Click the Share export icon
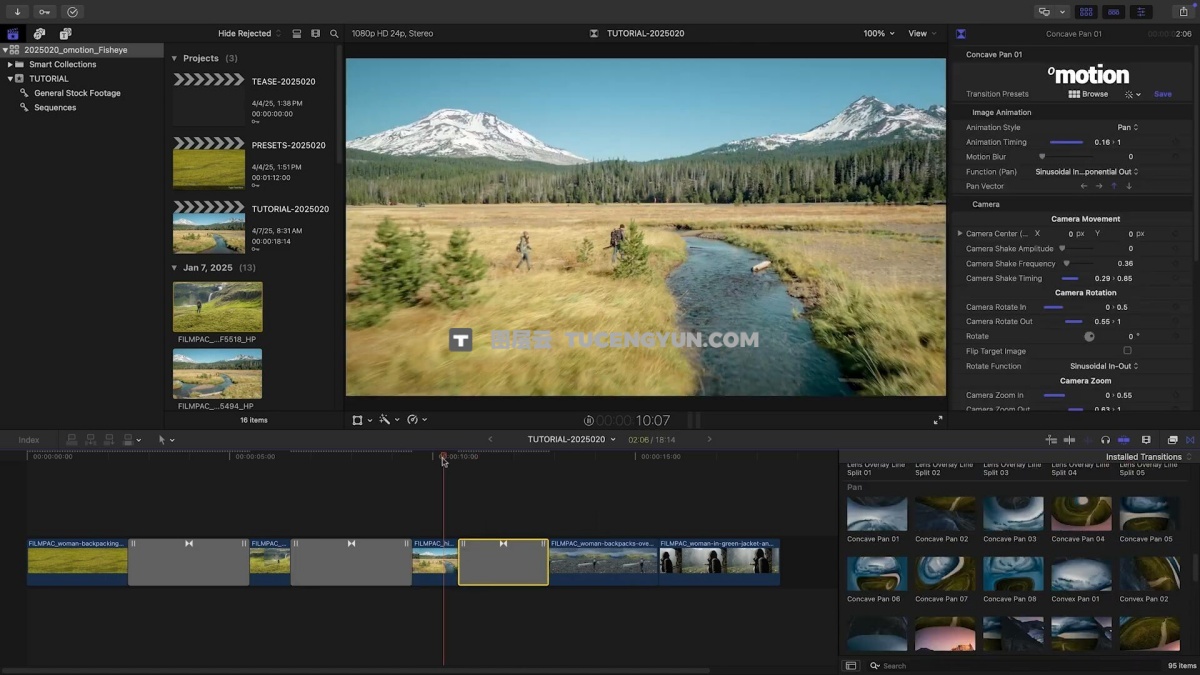This screenshot has width=1200, height=675. (x=1183, y=12)
